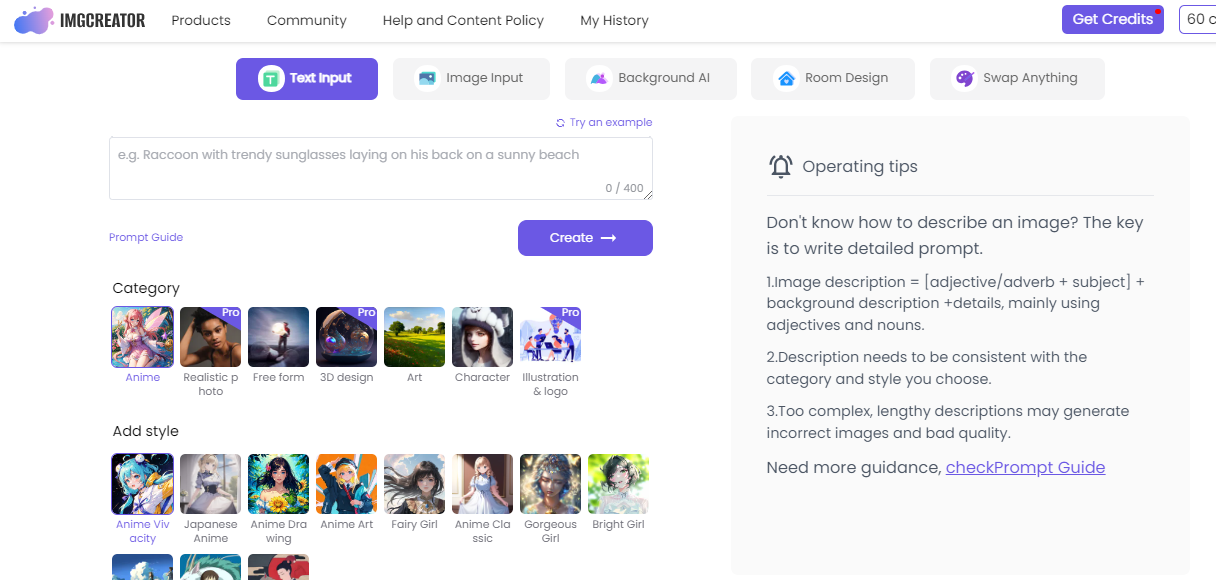Screen dimensions: 1216x580
Task: Focus the prompt description text box
Action: click(x=381, y=169)
